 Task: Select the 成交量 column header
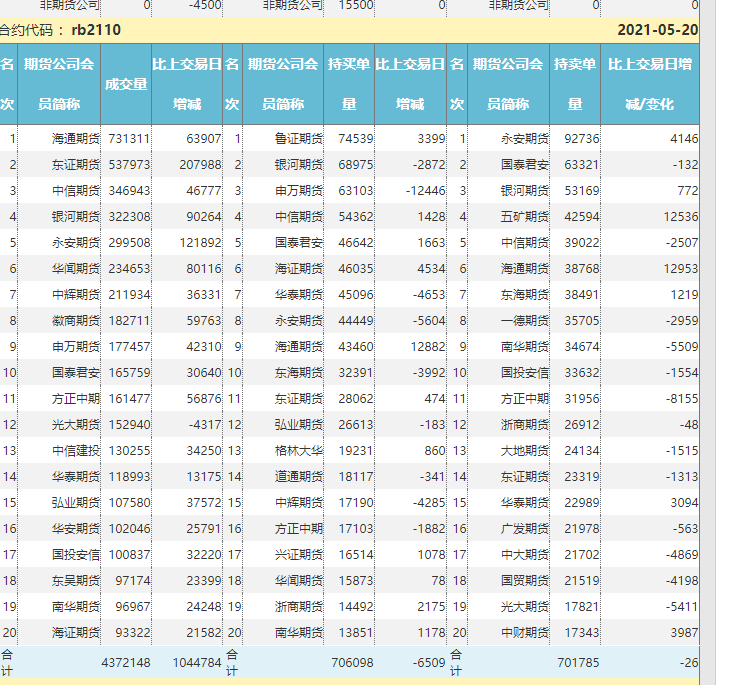point(127,84)
